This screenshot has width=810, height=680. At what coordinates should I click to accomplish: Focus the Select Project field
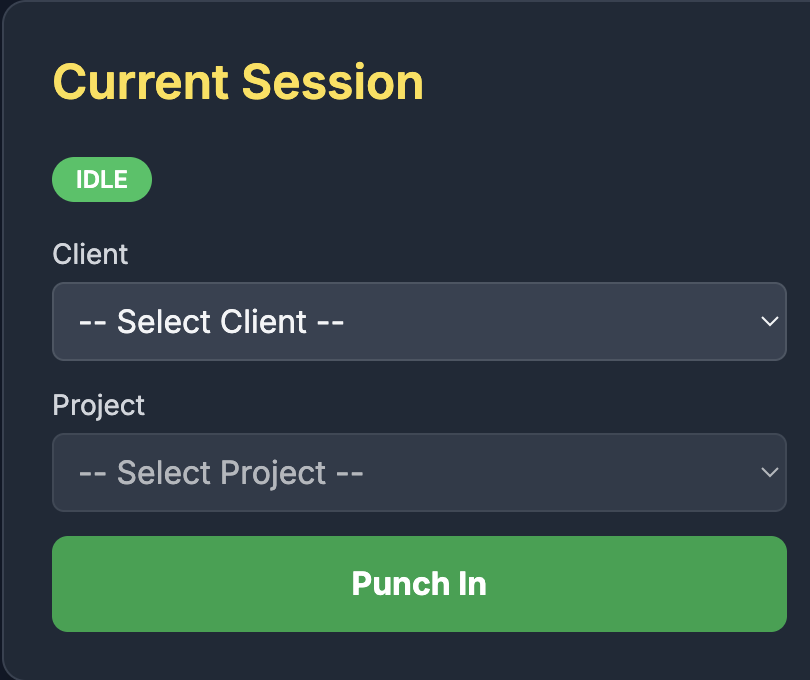click(419, 472)
